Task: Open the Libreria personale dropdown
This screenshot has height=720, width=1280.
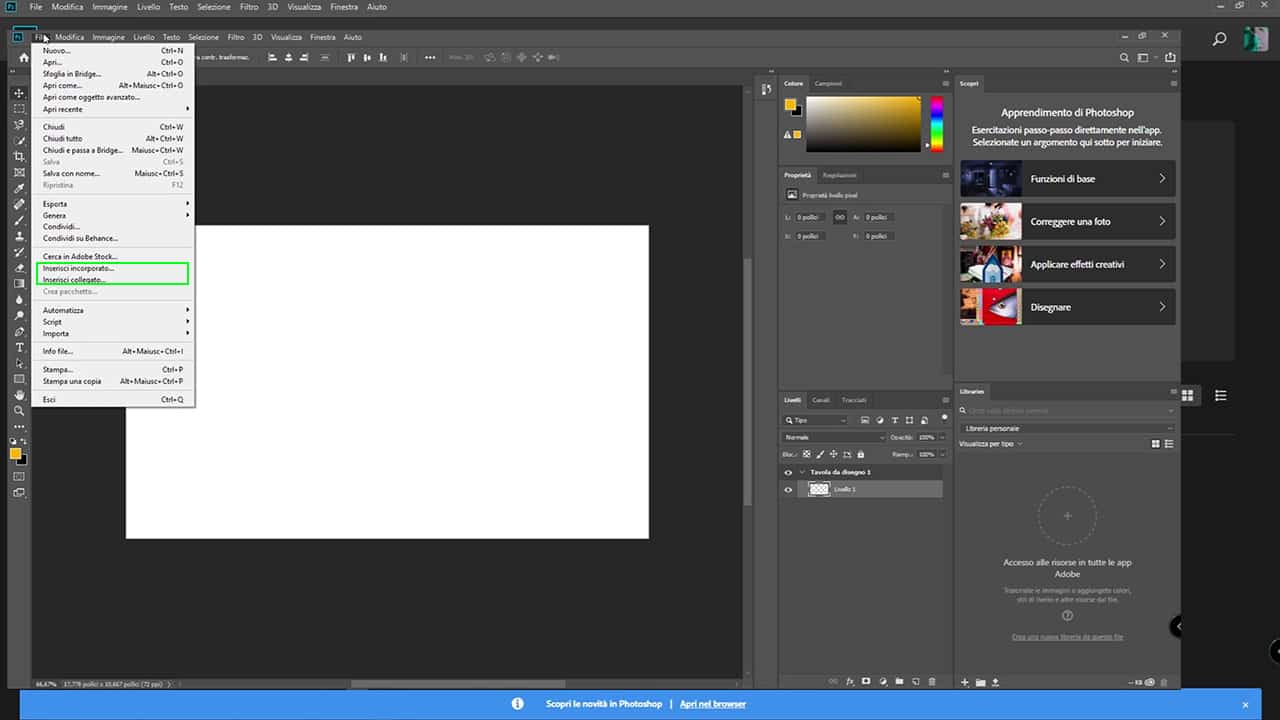Action: [x=1067, y=428]
